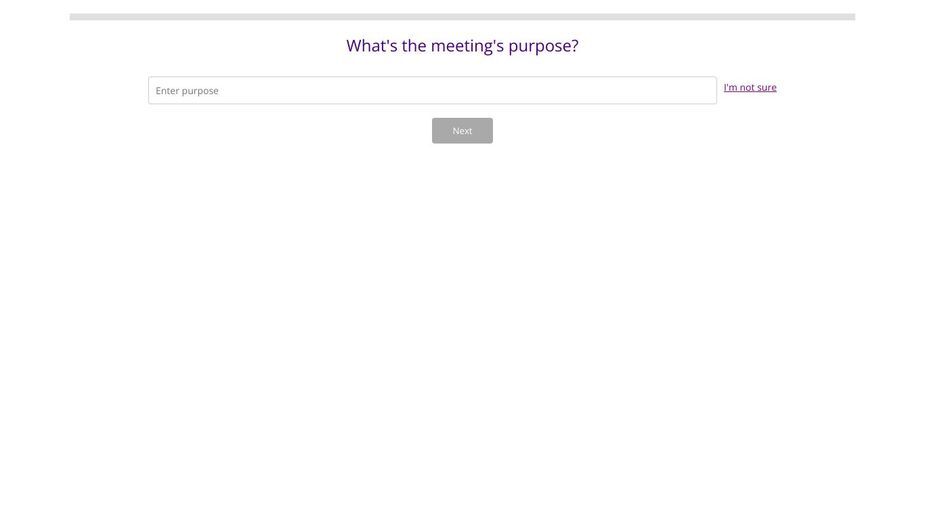Focus the meeting purpose input box
925x520 pixels.
point(432,90)
